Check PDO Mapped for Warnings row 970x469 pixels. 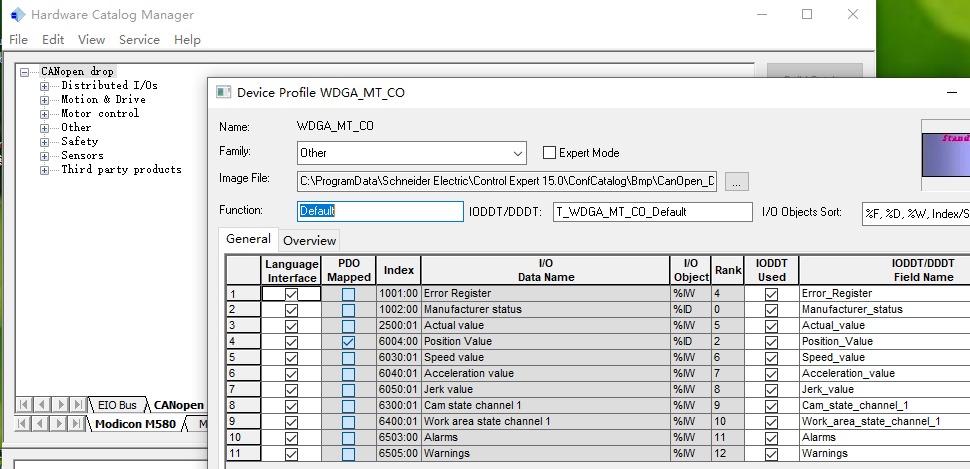point(348,454)
